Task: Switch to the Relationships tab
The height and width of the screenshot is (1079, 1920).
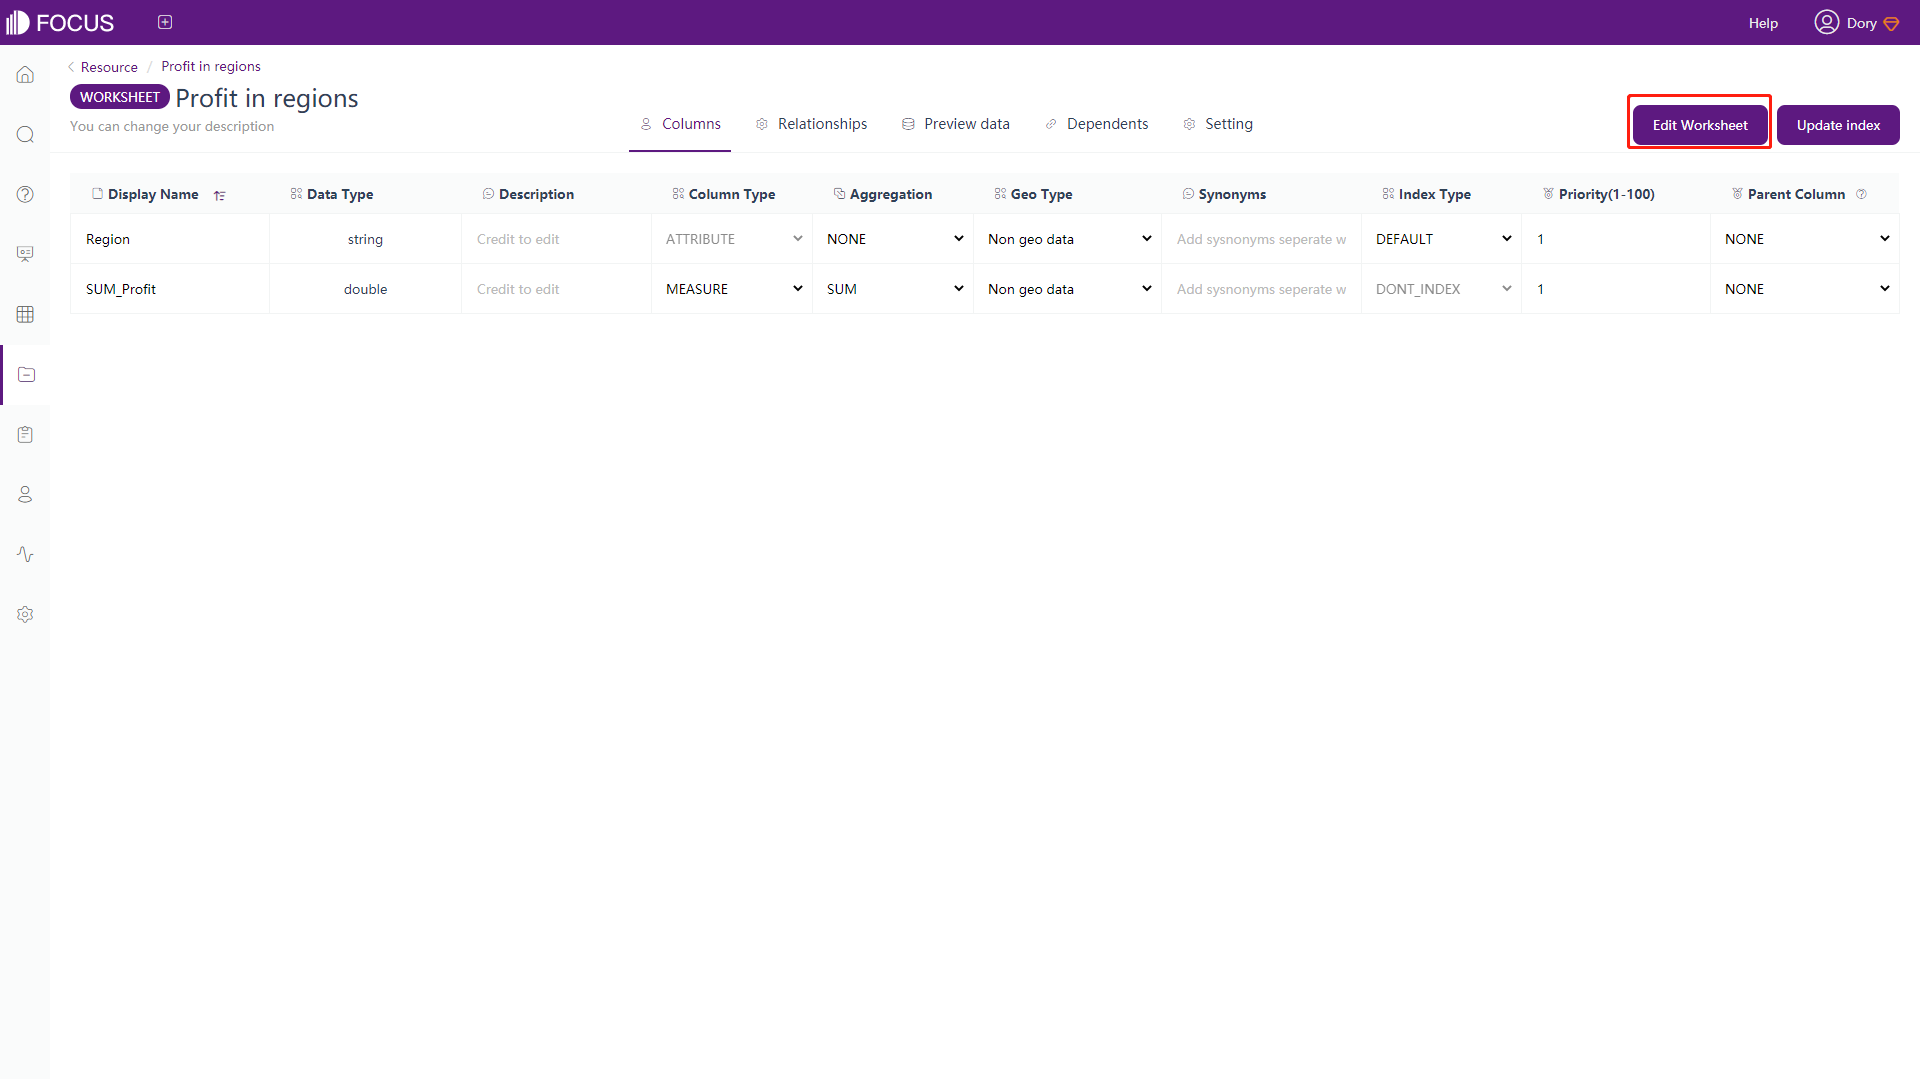Action: coord(811,124)
